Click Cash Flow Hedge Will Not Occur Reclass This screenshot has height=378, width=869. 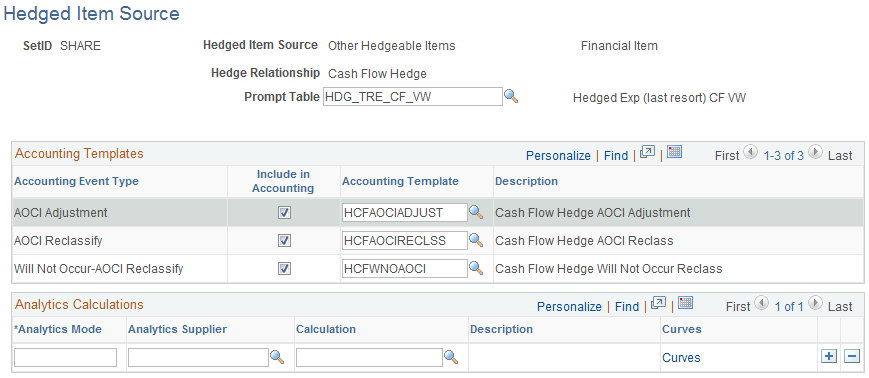(x=609, y=269)
